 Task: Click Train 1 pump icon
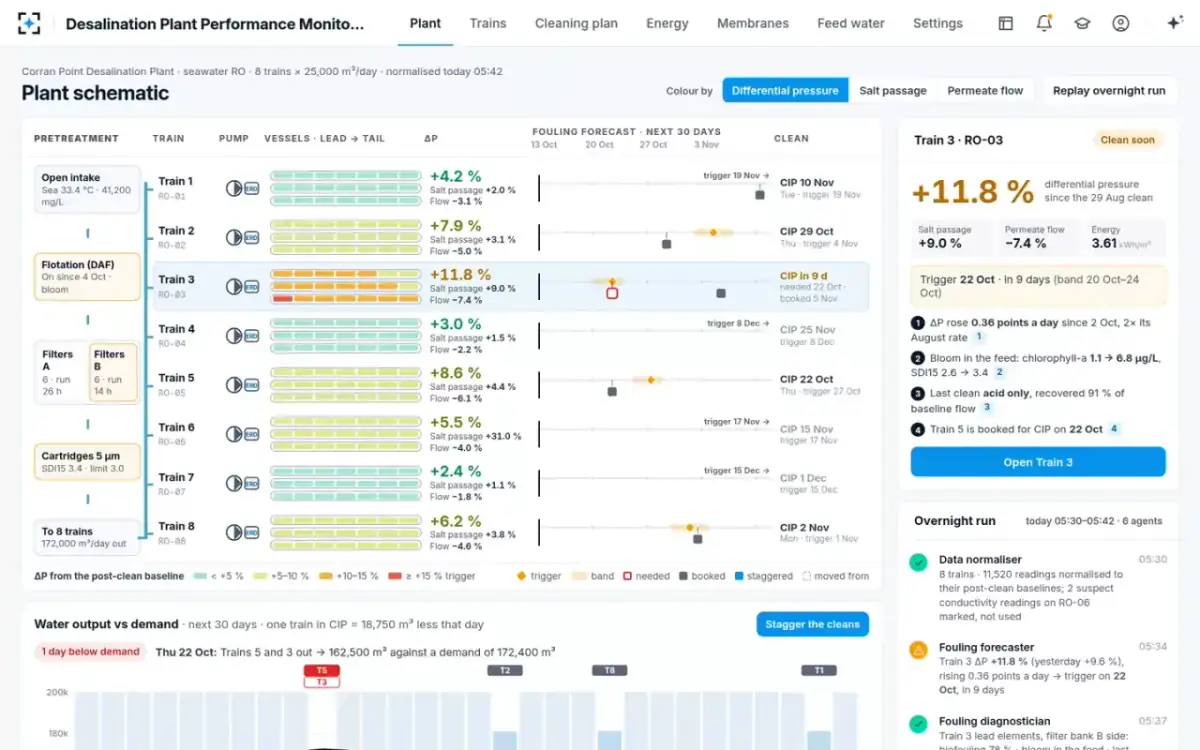pyautogui.click(x=233, y=188)
